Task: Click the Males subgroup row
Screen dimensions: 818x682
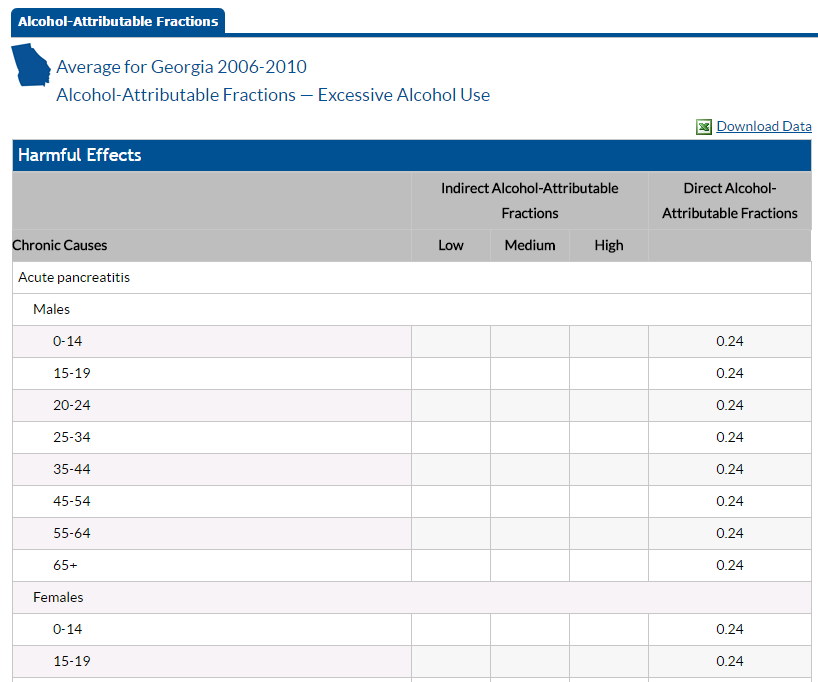Action: tap(412, 309)
